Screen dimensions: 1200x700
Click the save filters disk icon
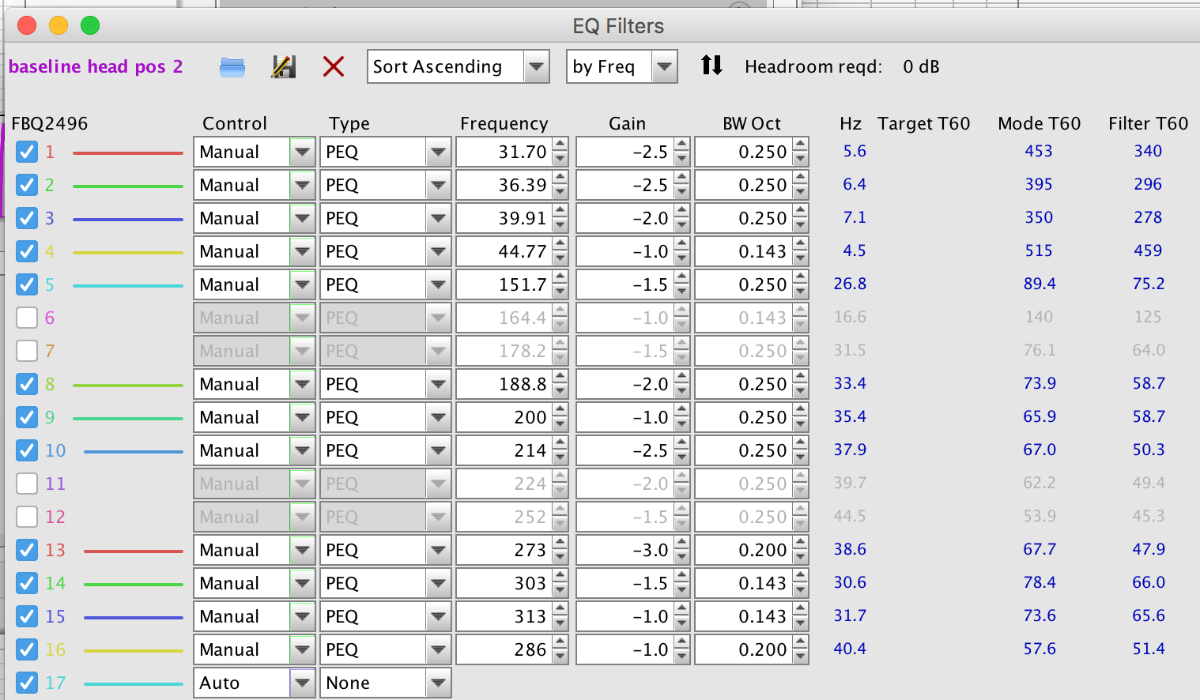tap(283, 67)
